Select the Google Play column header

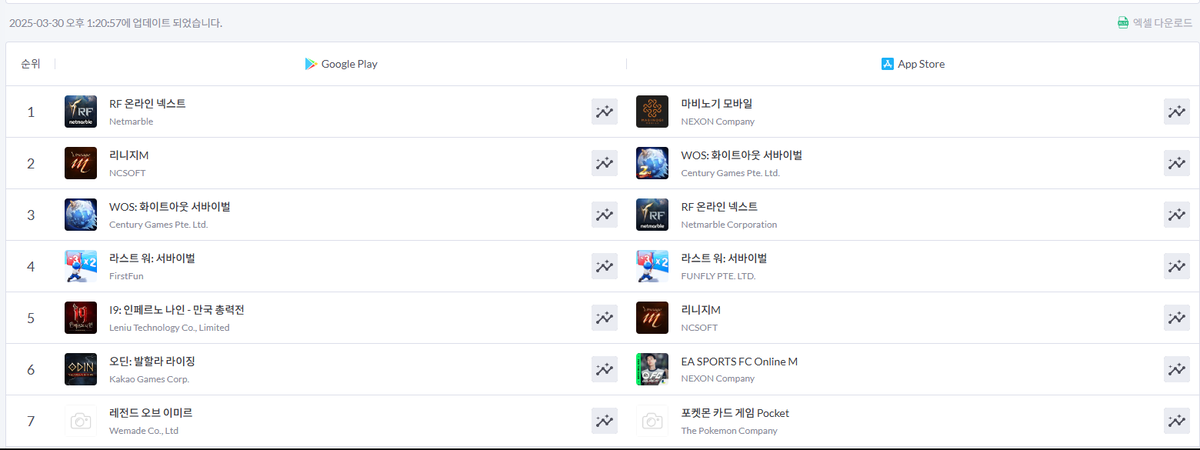coord(341,64)
